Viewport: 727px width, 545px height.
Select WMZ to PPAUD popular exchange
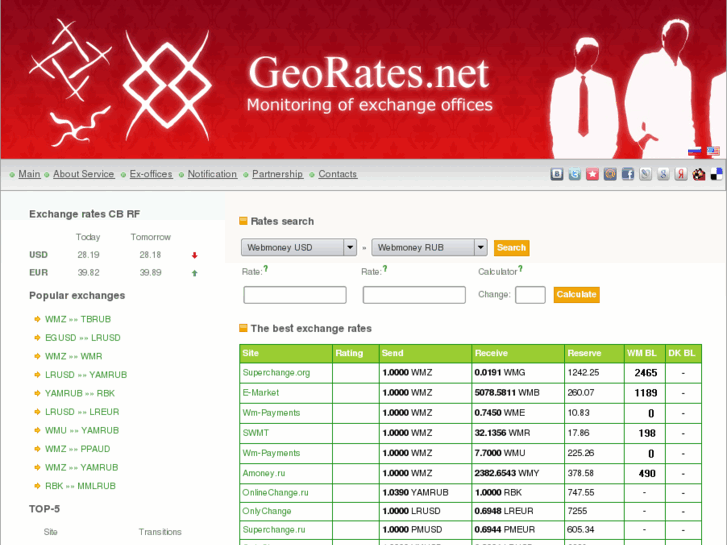point(77,449)
